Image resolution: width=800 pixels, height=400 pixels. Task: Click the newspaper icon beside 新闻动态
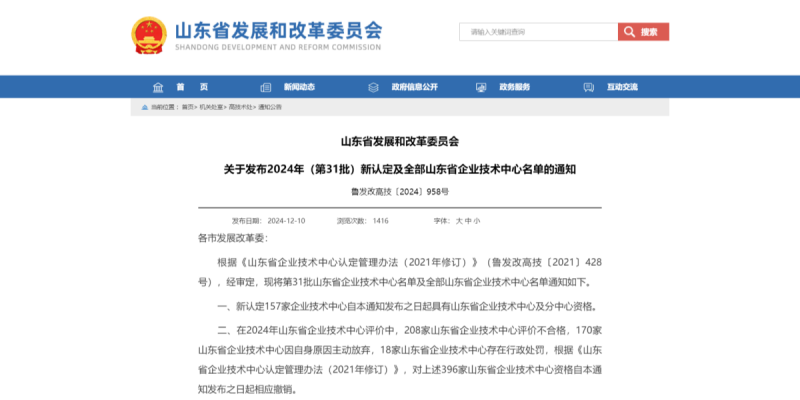266,88
